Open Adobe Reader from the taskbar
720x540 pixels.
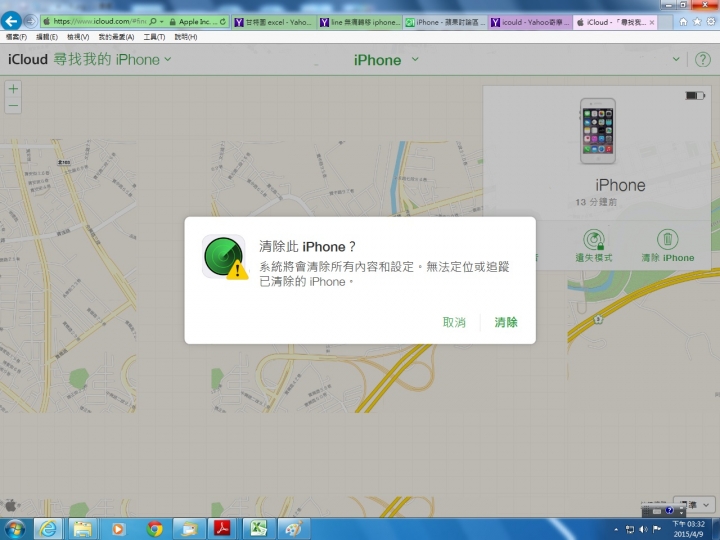point(223,529)
